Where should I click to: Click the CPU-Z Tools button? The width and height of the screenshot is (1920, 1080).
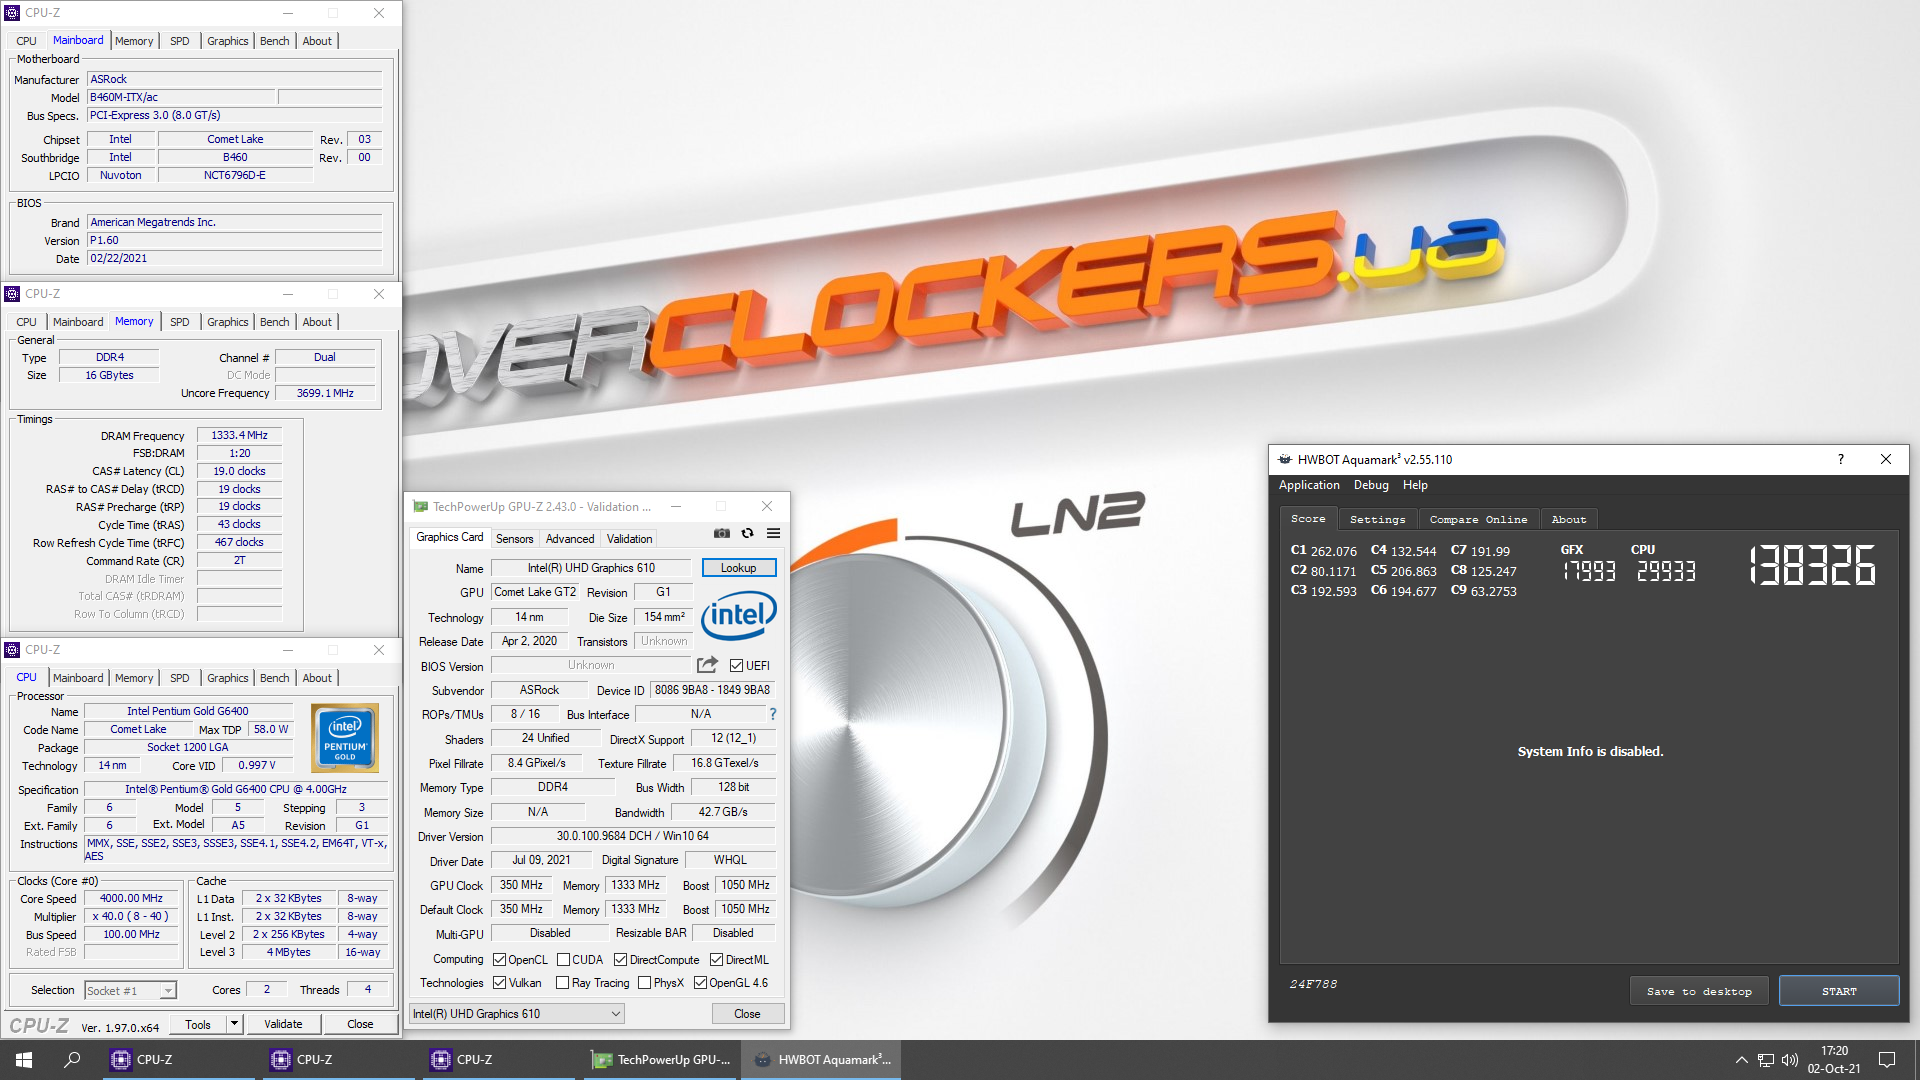(x=198, y=1024)
